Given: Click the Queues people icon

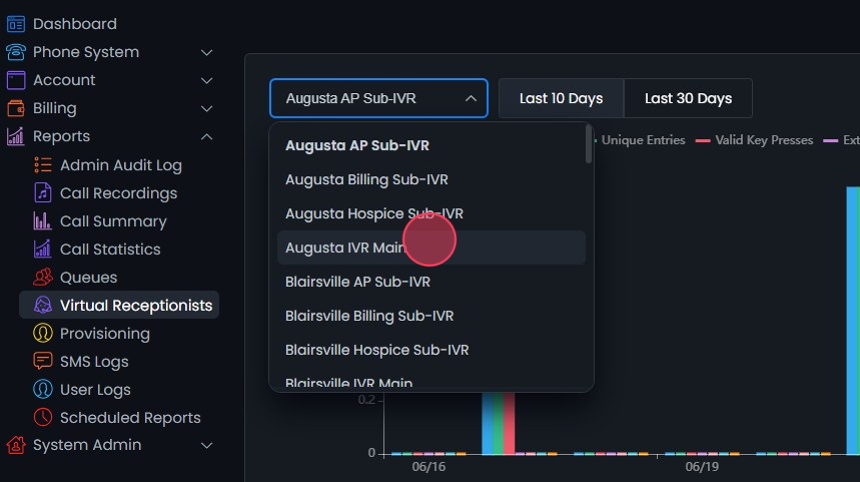Looking at the screenshot, I should tap(43, 277).
